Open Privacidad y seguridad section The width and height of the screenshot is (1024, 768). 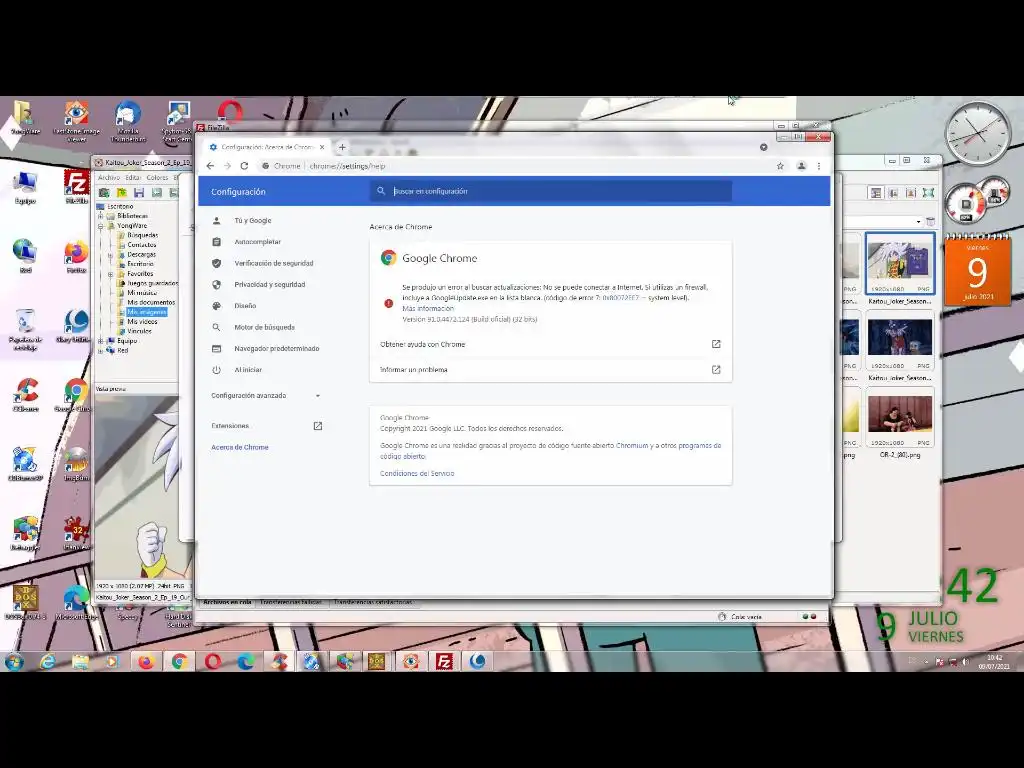click(x=270, y=285)
